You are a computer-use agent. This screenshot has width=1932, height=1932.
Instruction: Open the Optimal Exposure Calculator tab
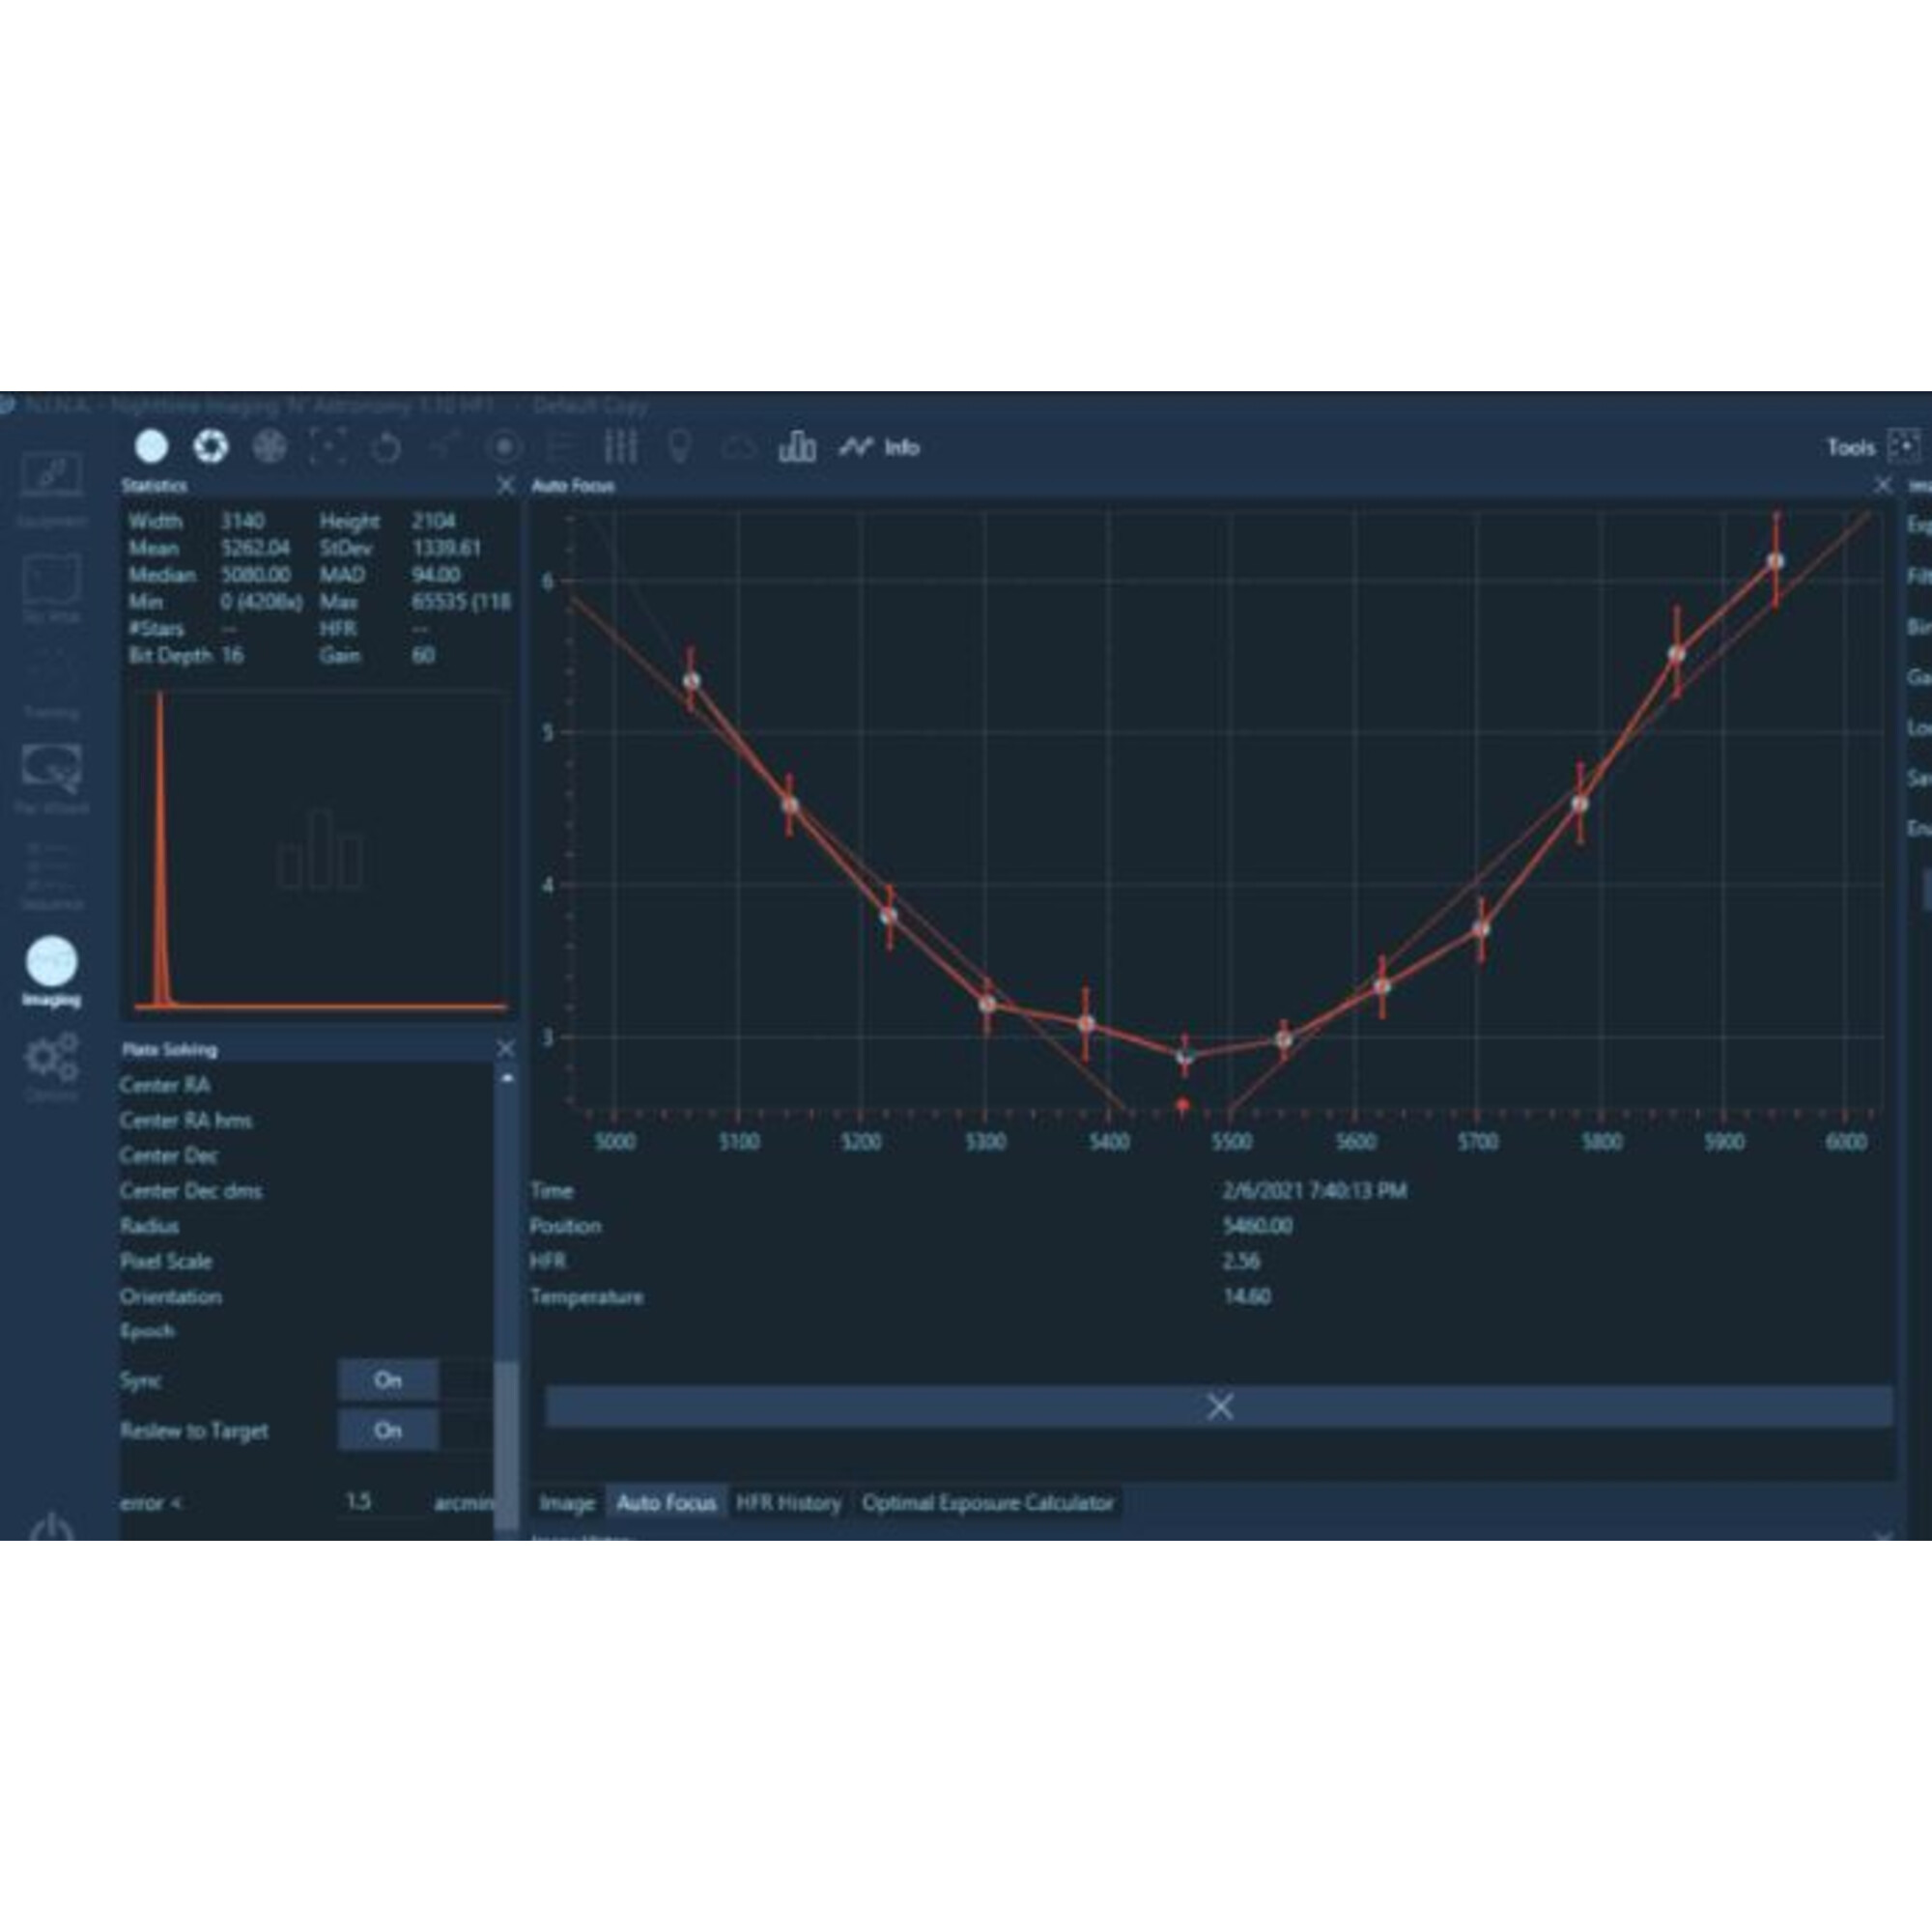(x=987, y=1503)
